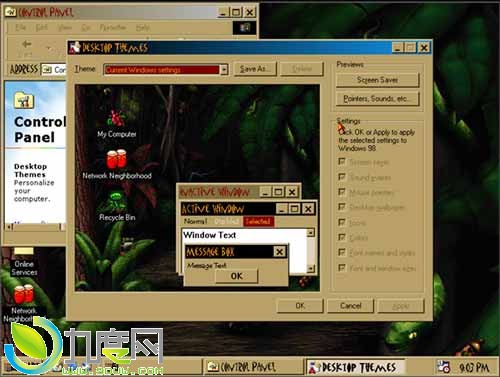Click the "Message Text" label in preview

click(x=207, y=265)
